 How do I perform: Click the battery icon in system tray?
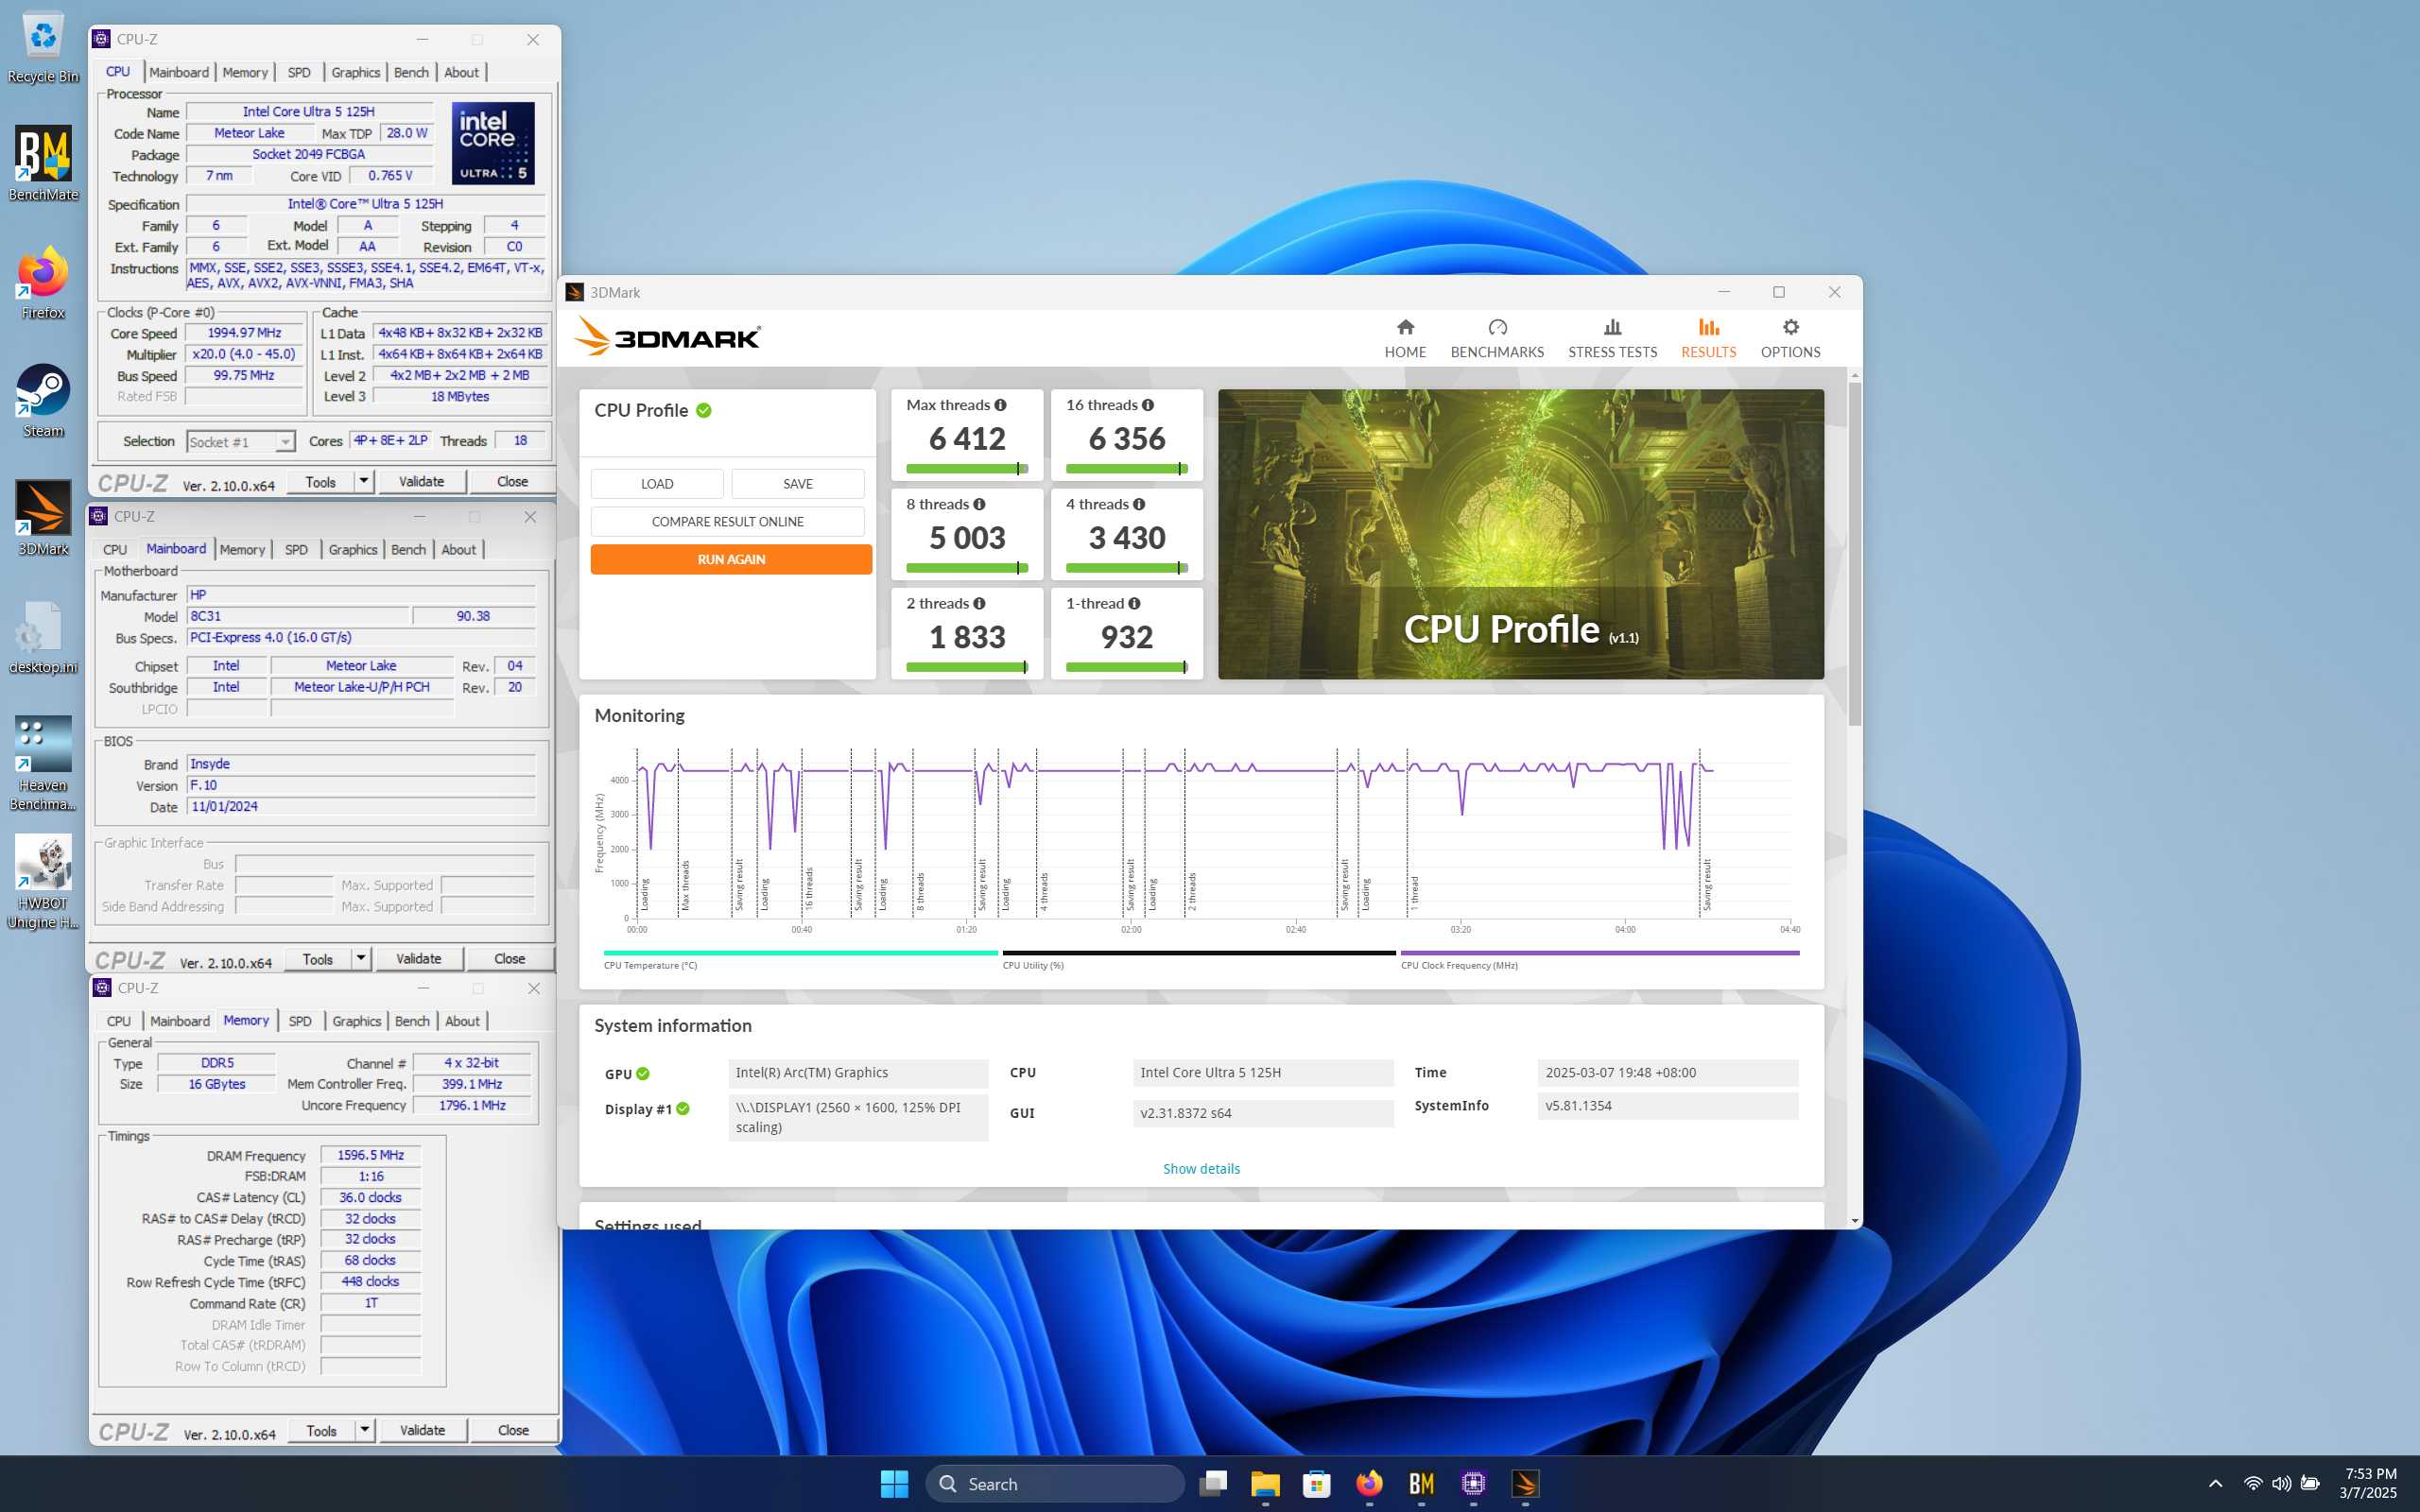[x=2310, y=1484]
